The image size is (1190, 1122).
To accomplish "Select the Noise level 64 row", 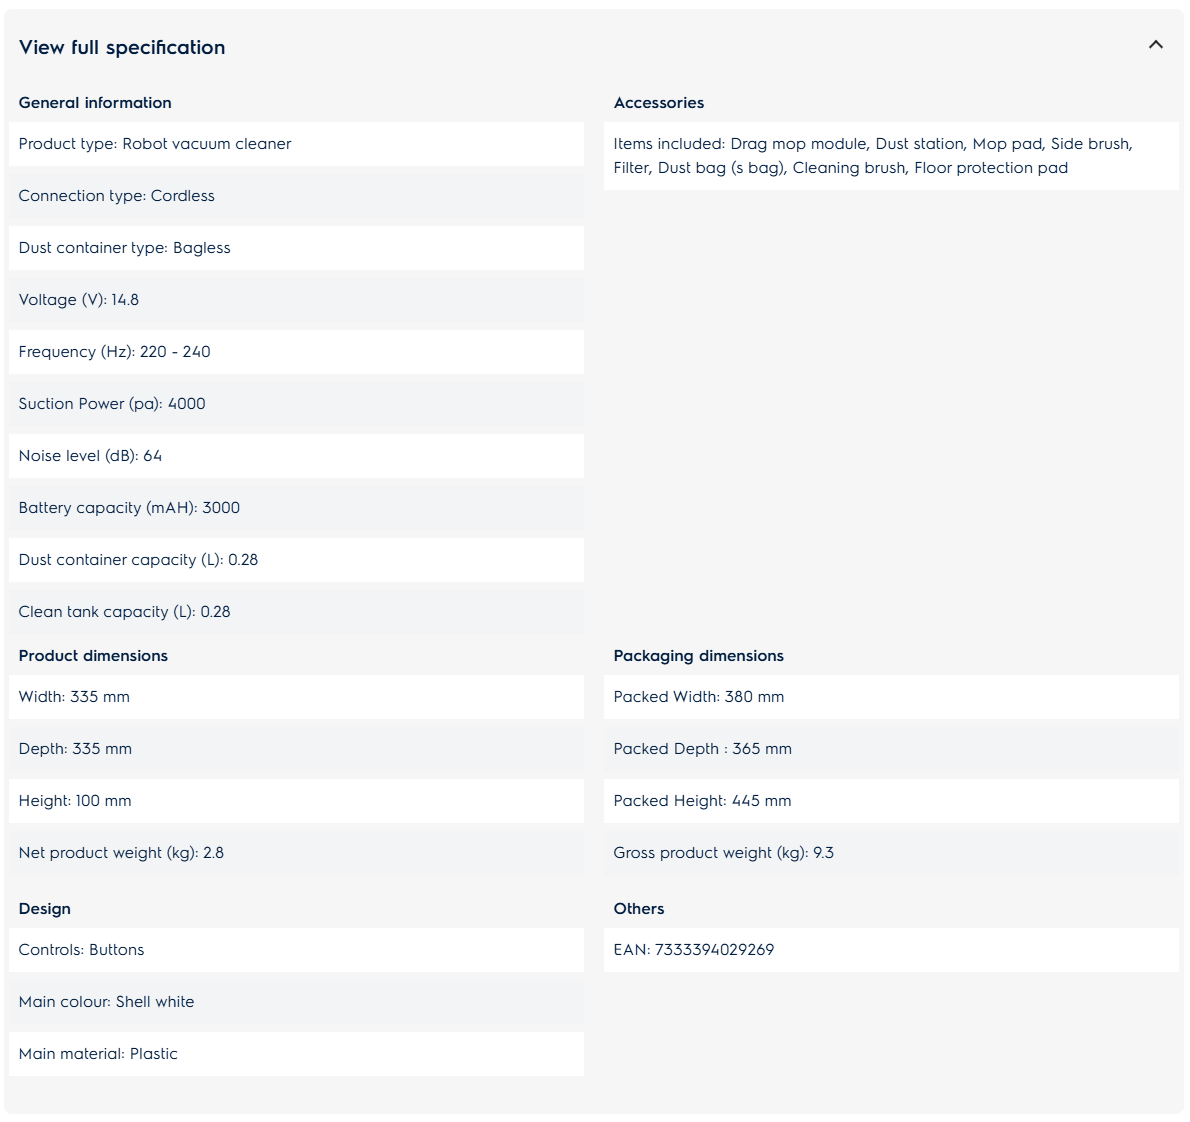I will click(297, 456).
